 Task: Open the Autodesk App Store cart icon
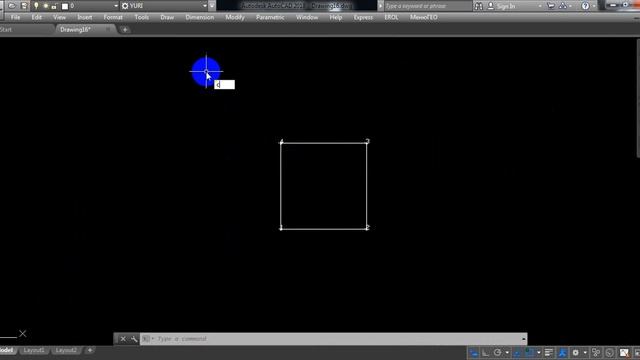pyautogui.click(x=551, y=6)
